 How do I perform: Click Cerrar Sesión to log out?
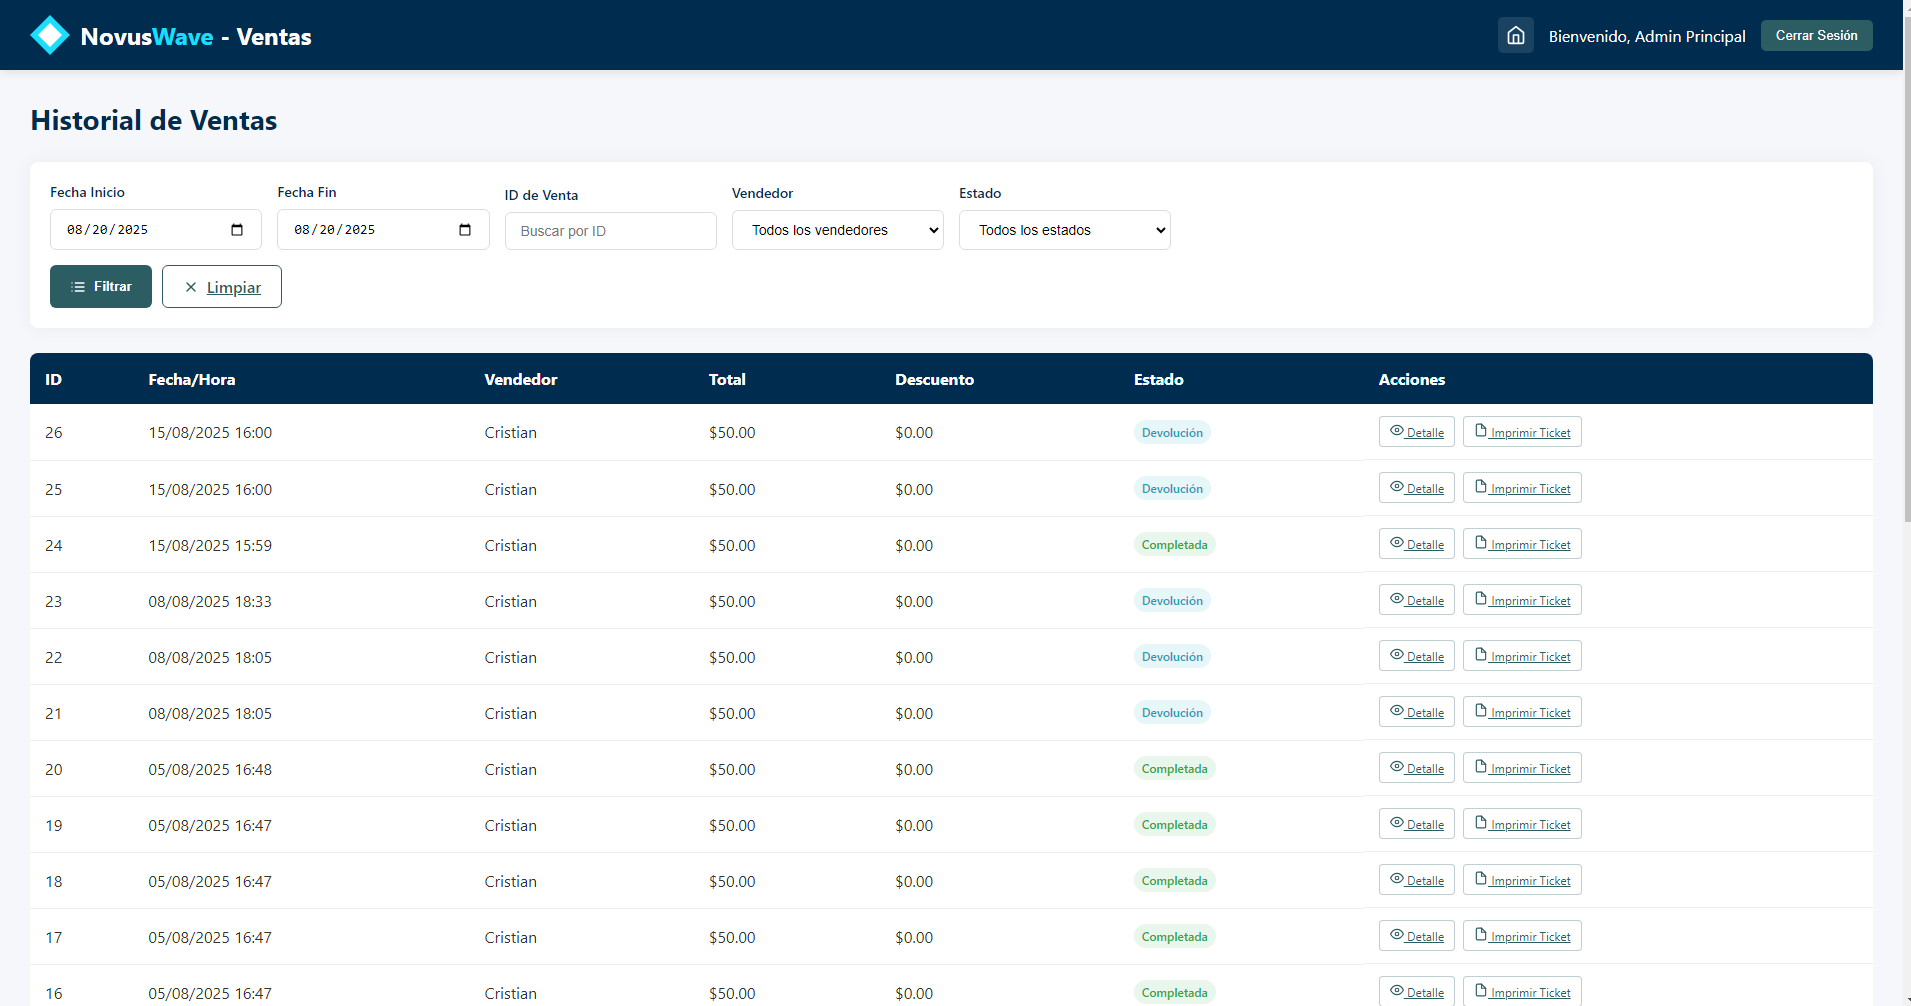[1816, 36]
